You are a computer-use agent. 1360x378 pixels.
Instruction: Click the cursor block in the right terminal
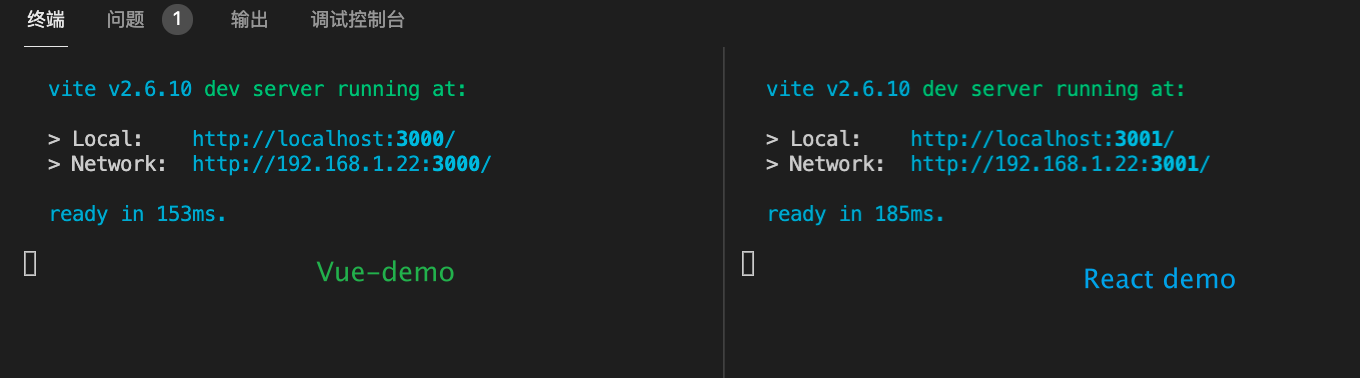click(x=748, y=264)
